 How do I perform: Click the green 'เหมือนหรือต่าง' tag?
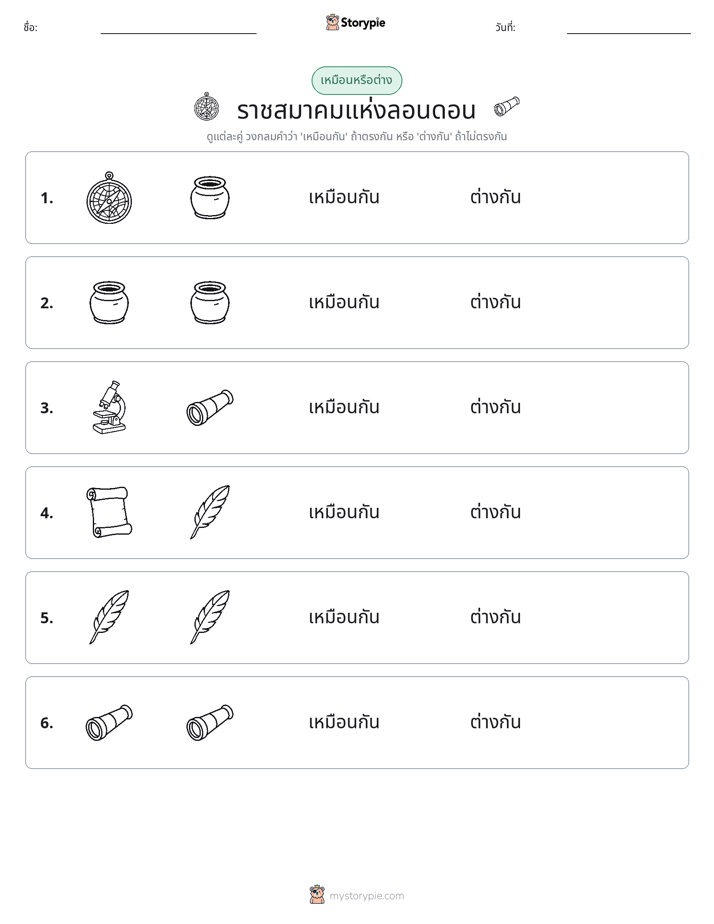click(x=356, y=80)
